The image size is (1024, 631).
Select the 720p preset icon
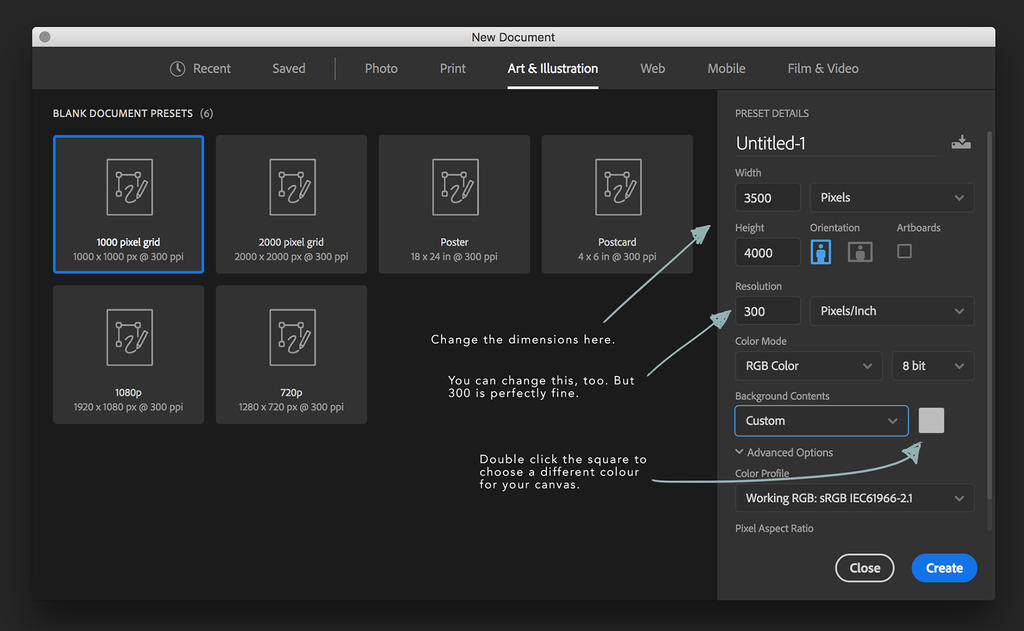pos(291,337)
